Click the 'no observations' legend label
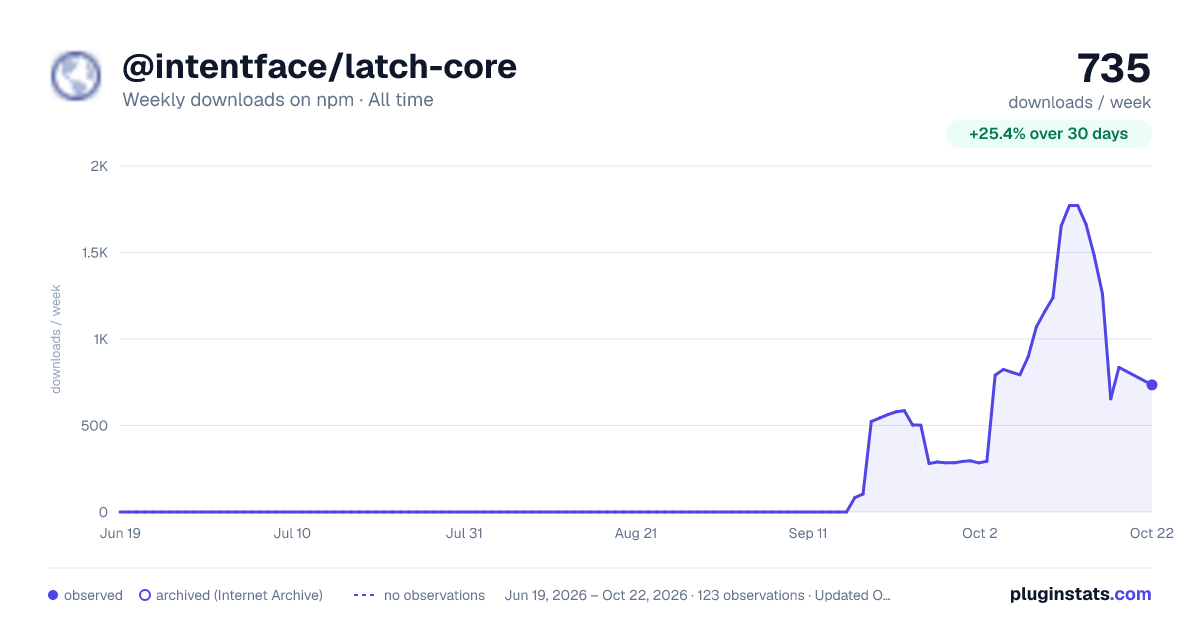The height and width of the screenshot is (630, 1200). pyautogui.click(x=434, y=595)
